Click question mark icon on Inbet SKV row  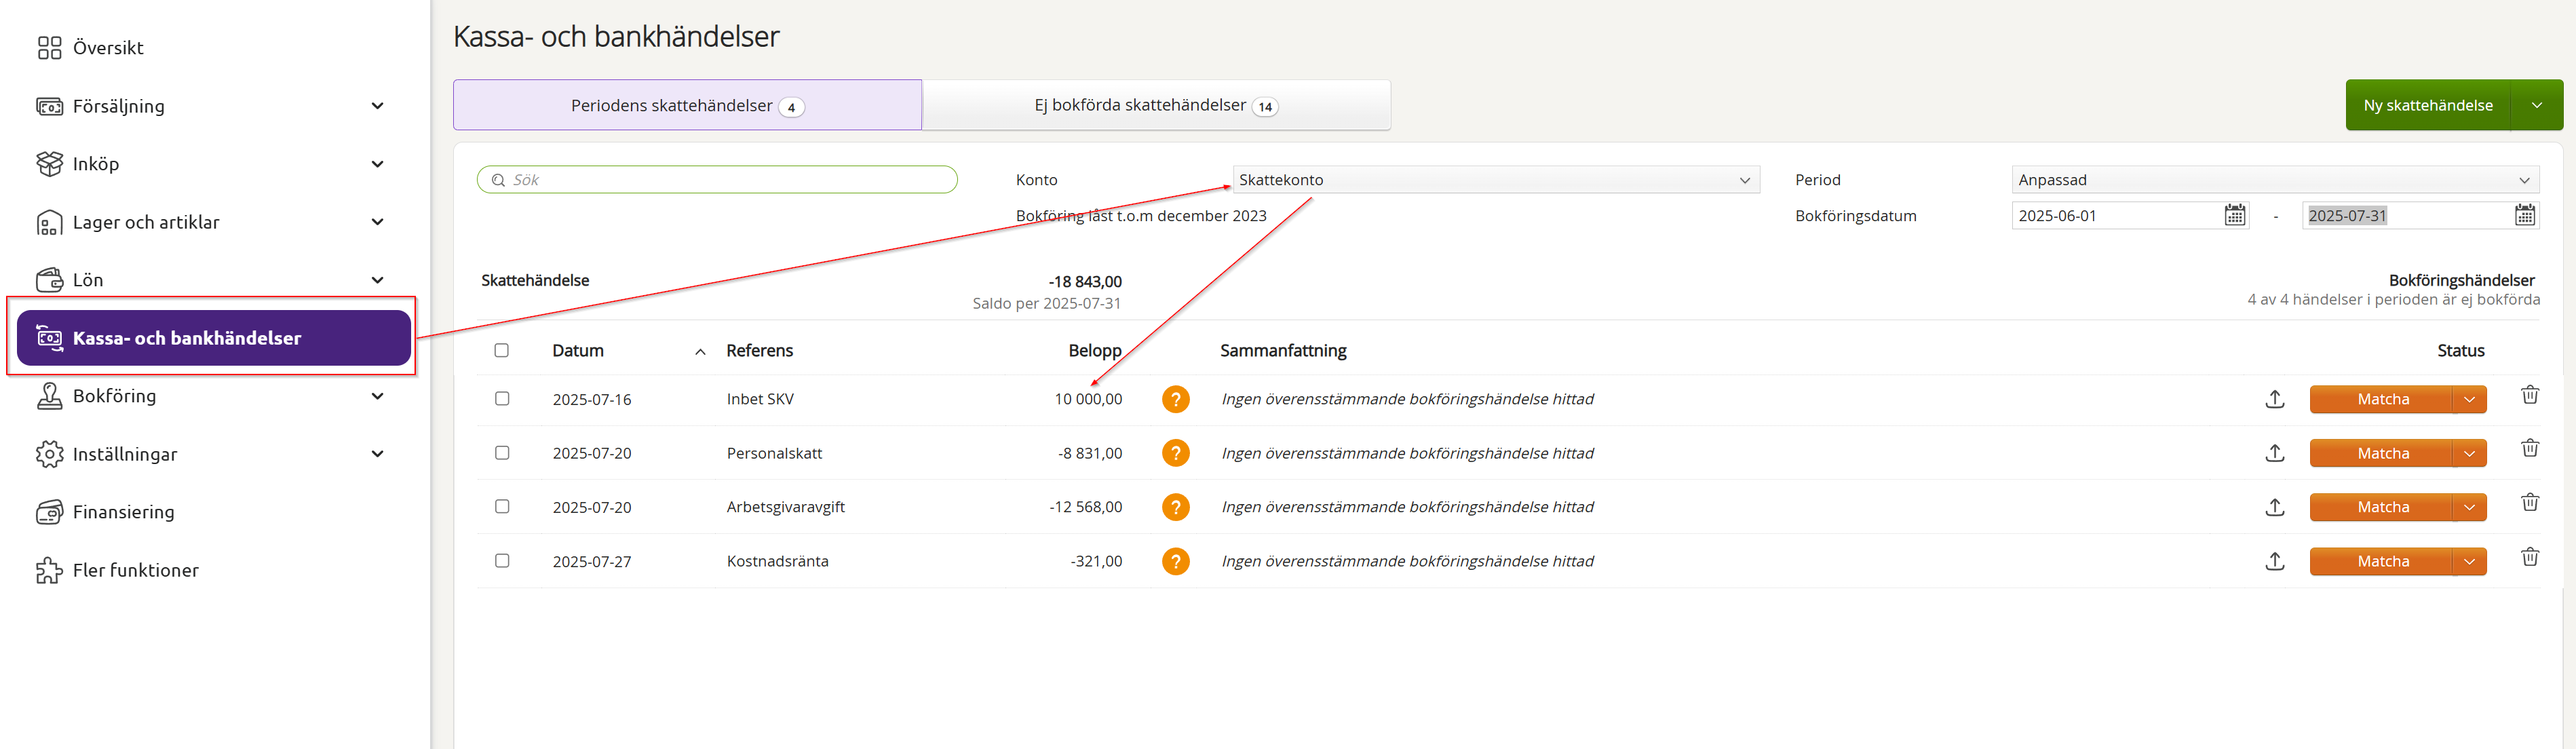1175,399
